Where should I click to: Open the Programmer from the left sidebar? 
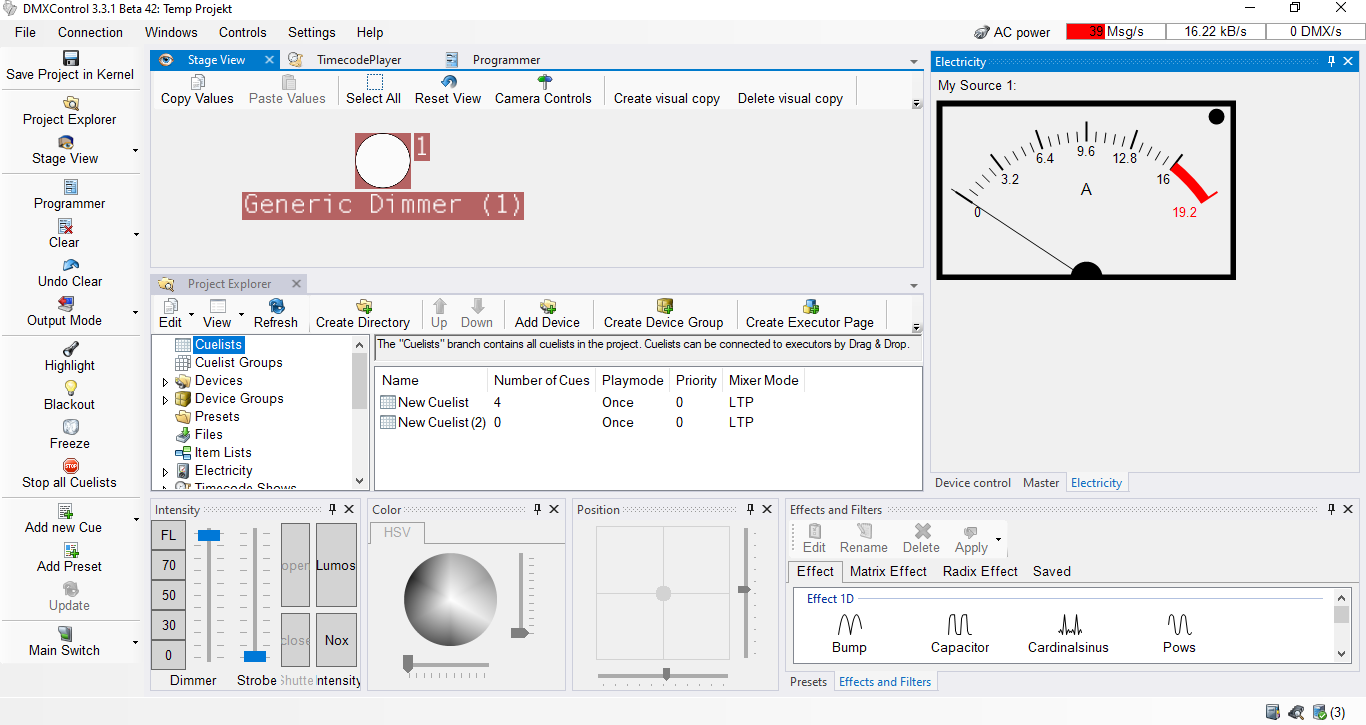coord(70,188)
